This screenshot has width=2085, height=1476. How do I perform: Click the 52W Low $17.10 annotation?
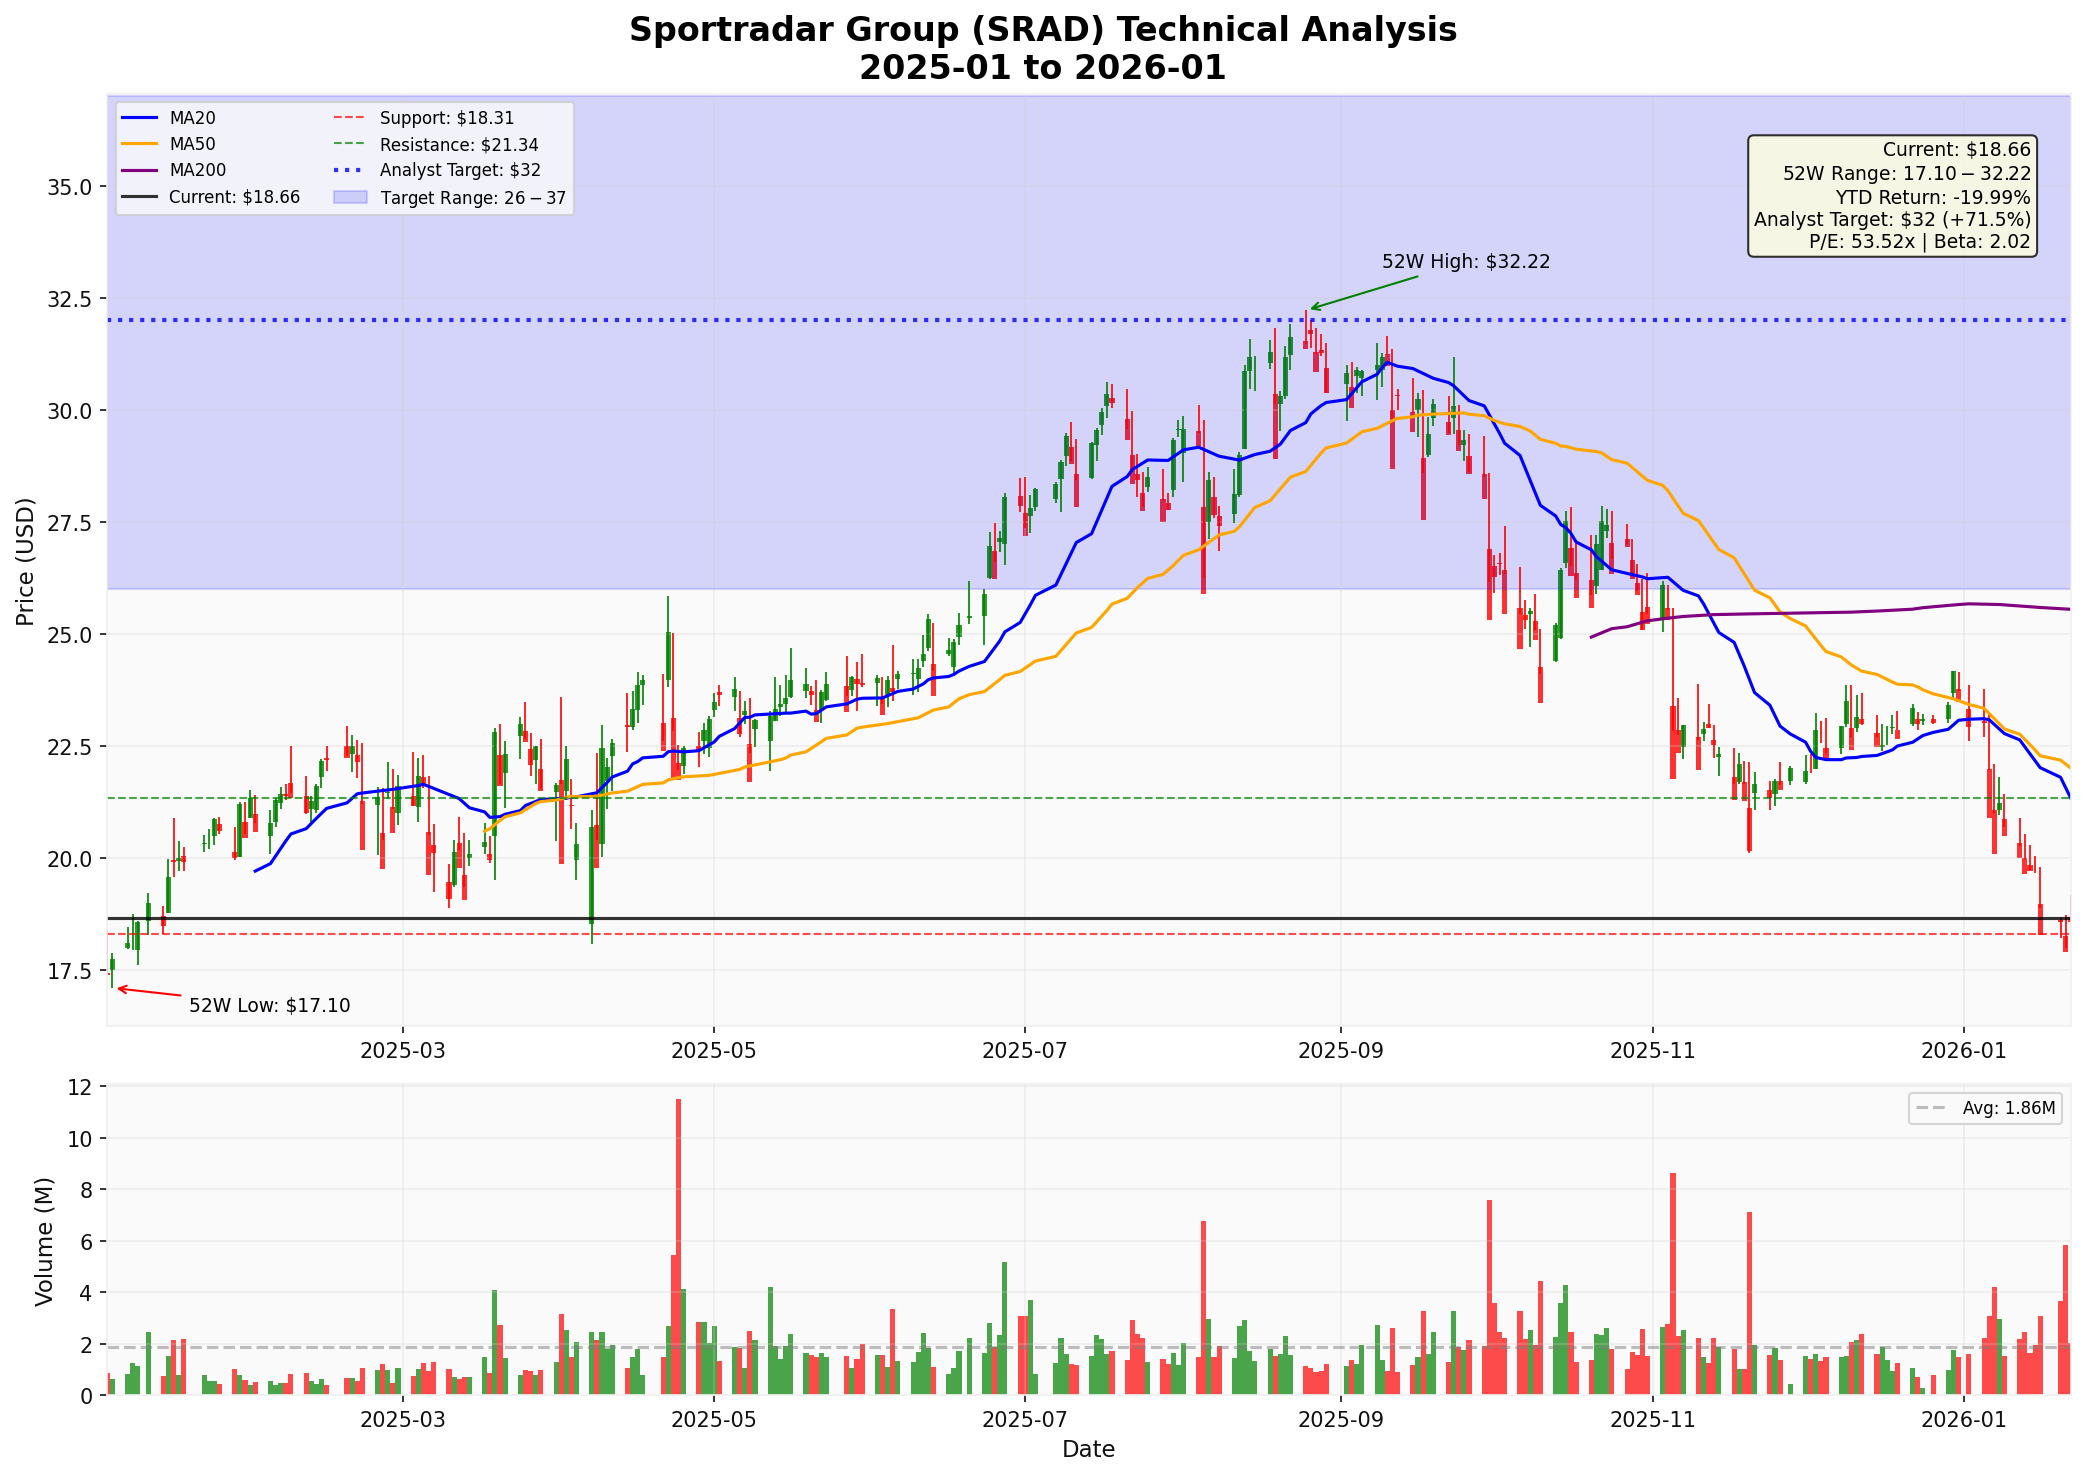269,1006
